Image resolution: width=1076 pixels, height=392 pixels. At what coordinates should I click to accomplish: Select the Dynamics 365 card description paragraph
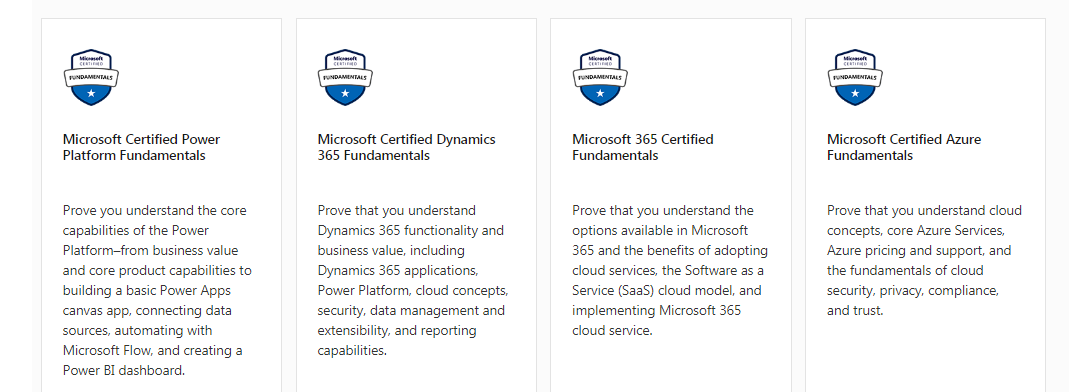tap(413, 280)
